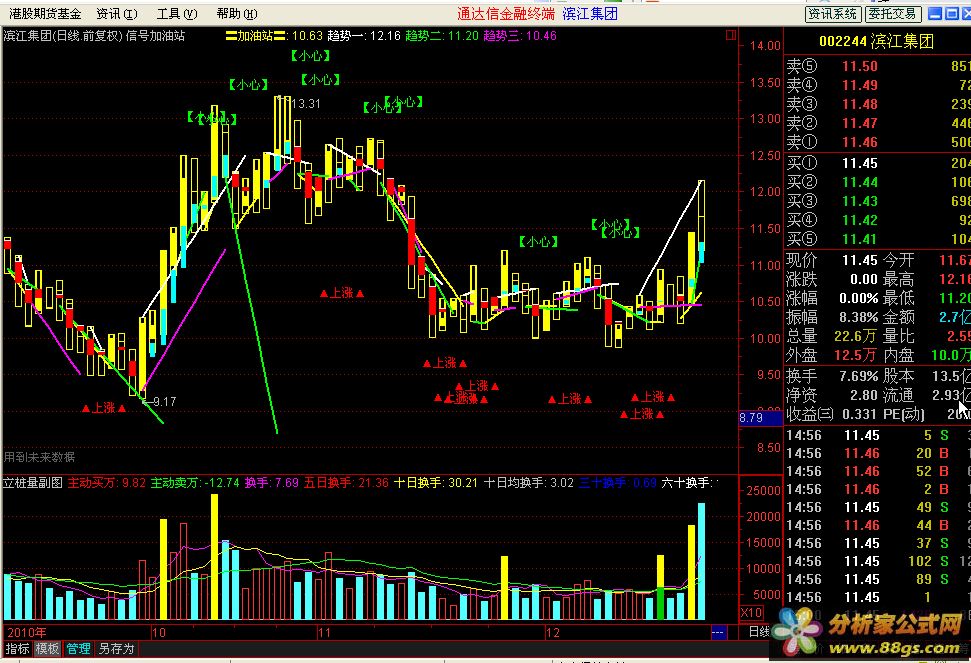Minimize the 通达信 window
The height and width of the screenshot is (663, 971).
pyautogui.click(x=936, y=14)
